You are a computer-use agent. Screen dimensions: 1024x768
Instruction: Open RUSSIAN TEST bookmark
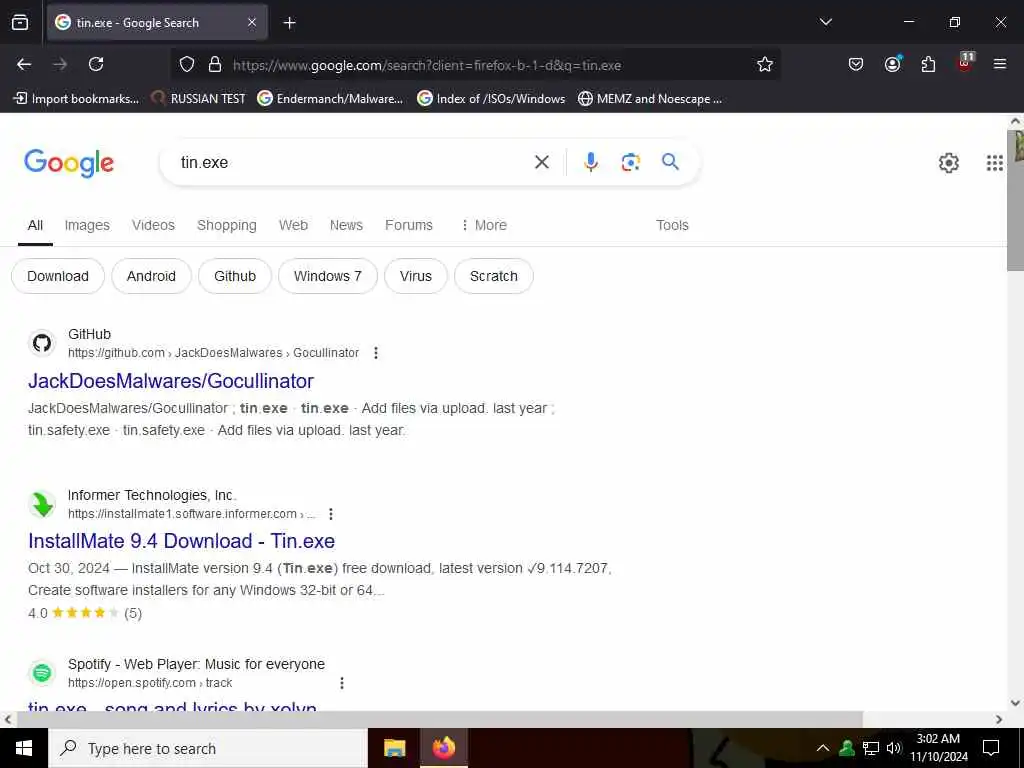pyautogui.click(x=199, y=99)
